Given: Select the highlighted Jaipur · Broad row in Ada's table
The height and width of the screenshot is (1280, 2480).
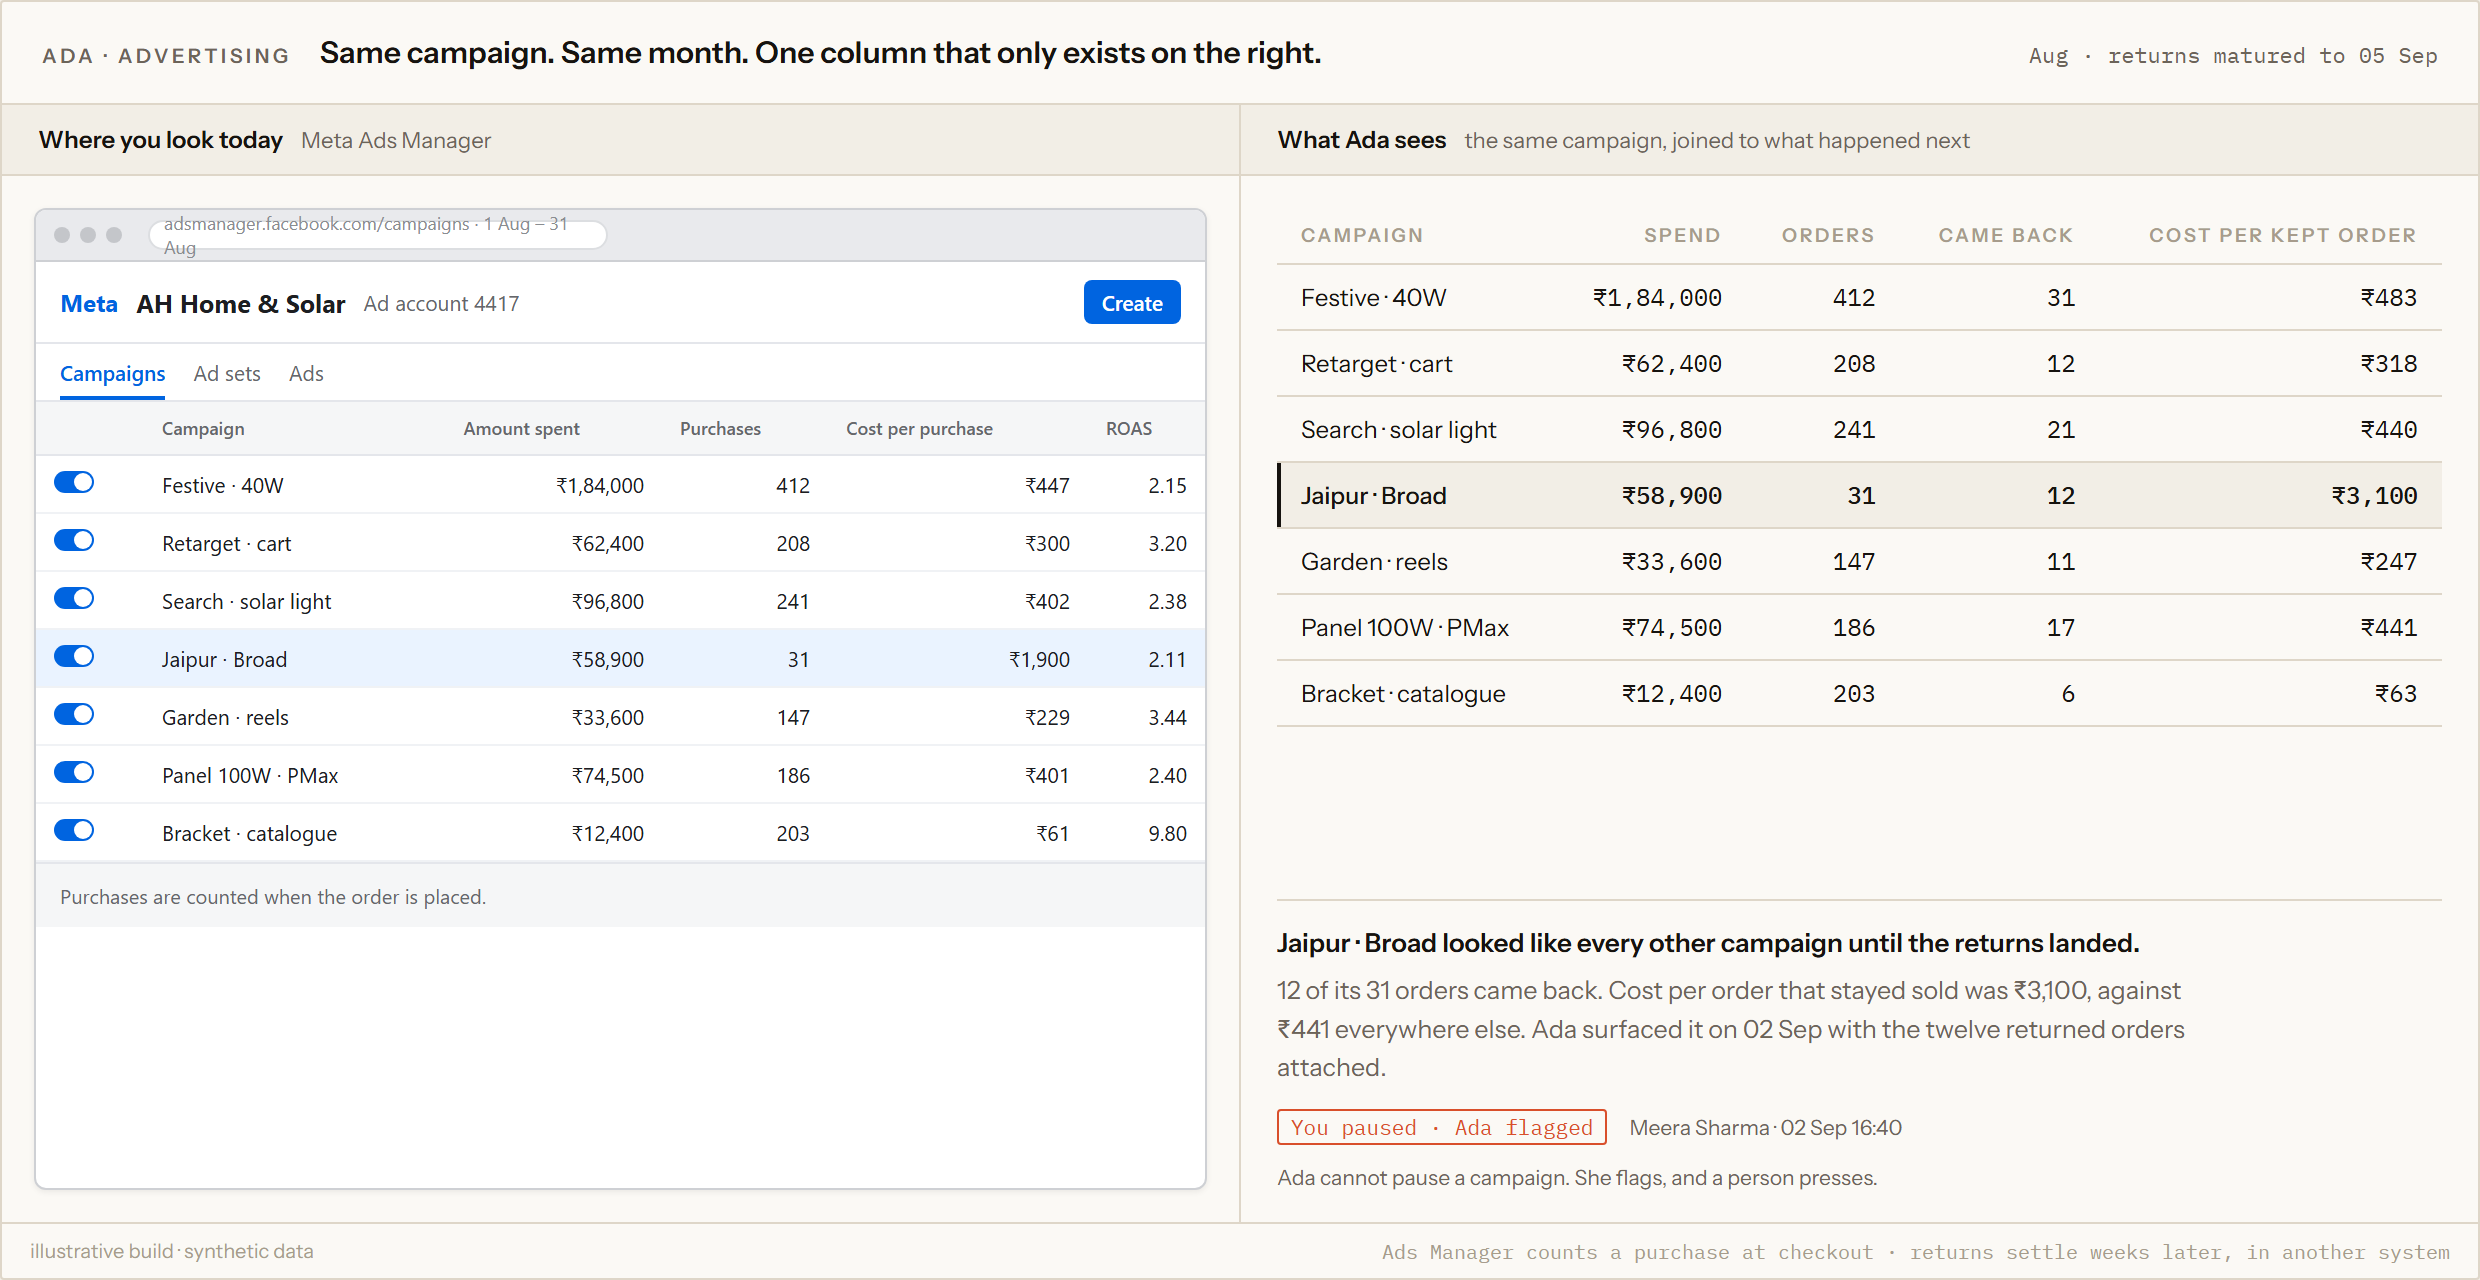Looking at the screenshot, I should point(1859,495).
